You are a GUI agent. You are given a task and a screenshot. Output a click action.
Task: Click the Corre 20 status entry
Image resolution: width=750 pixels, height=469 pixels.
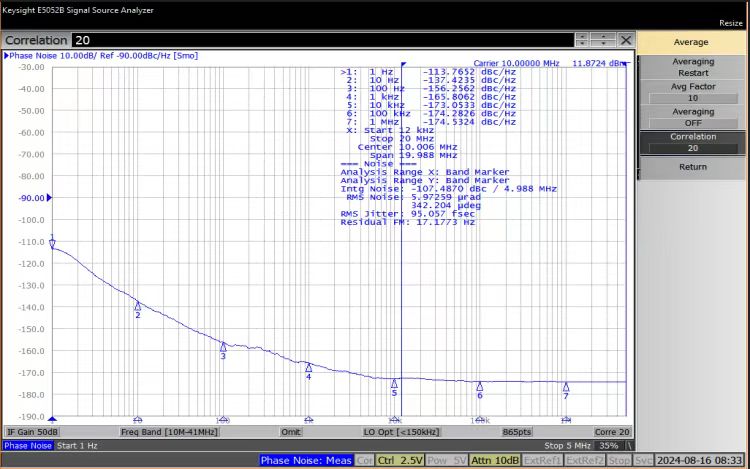[612, 432]
